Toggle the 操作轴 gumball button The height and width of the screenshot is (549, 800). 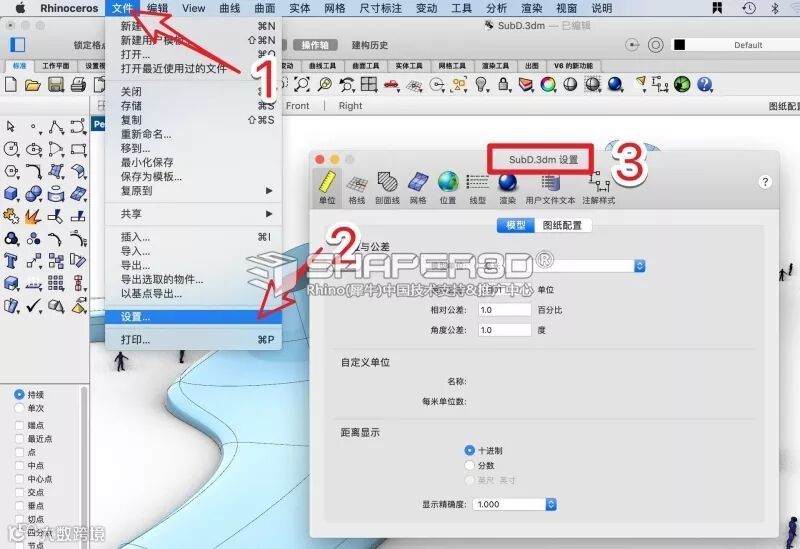pos(315,45)
